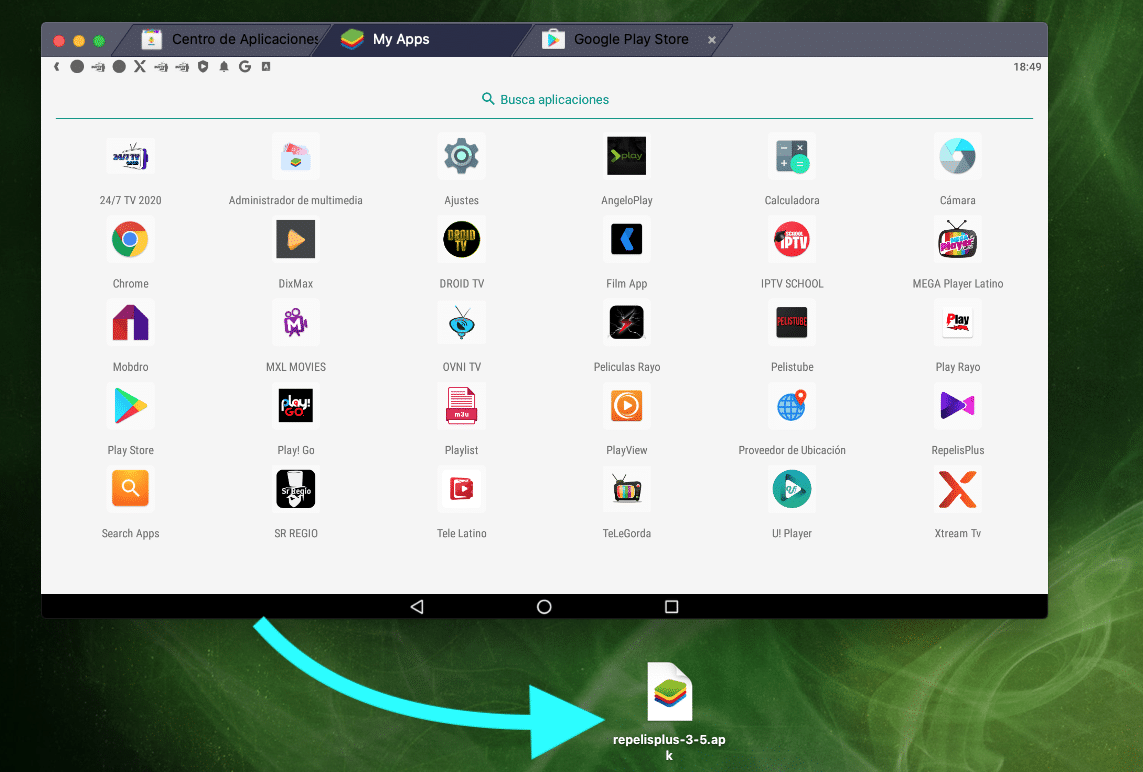The width and height of the screenshot is (1143, 772).
Task: Open the TeLeGorda app
Action: coord(627,489)
